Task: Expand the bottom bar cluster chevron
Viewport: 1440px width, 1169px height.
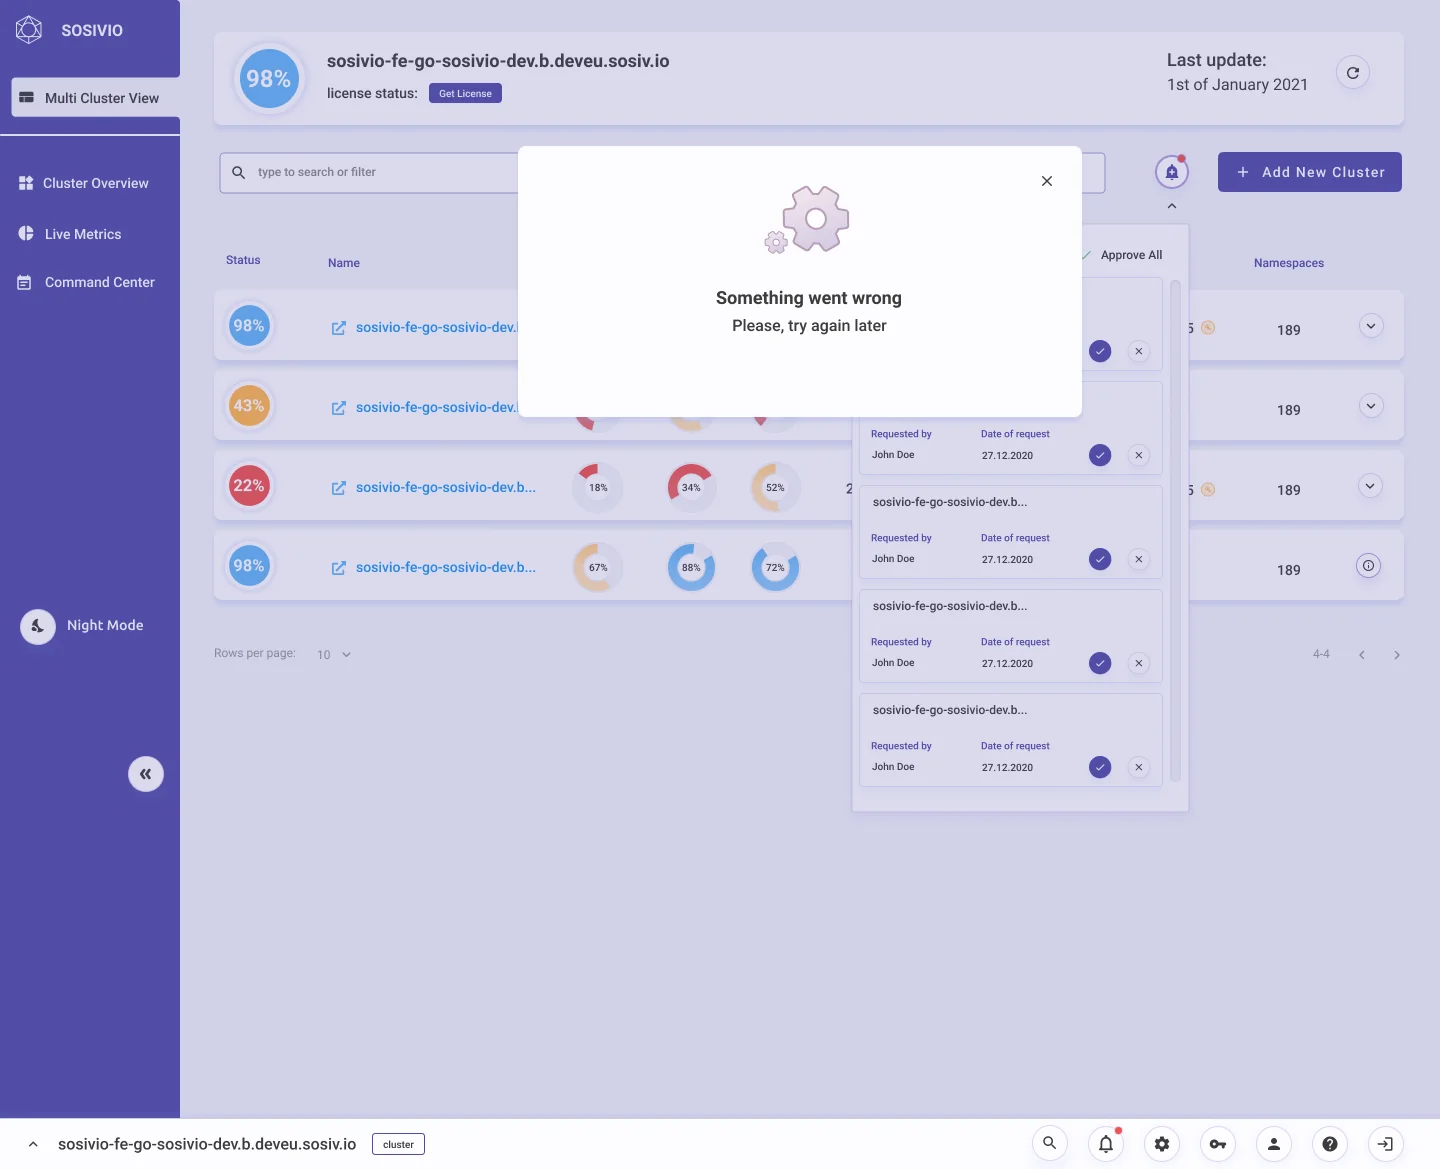Action: click(x=33, y=1144)
